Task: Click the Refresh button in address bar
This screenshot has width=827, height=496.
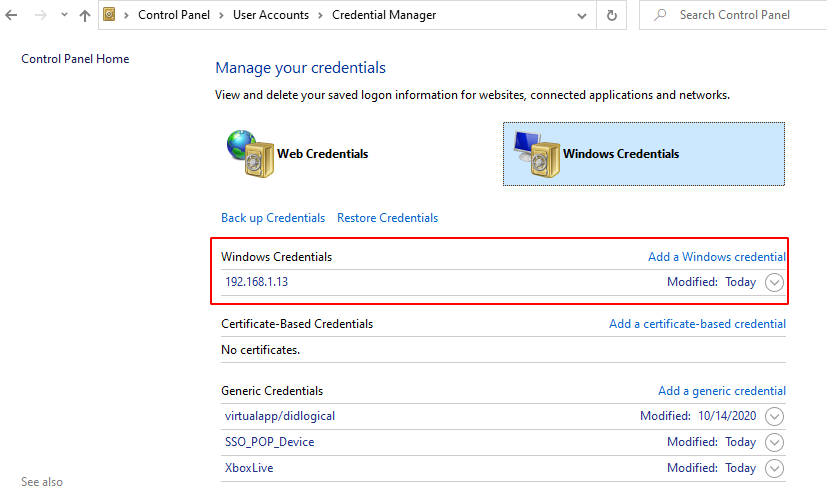Action: click(612, 15)
